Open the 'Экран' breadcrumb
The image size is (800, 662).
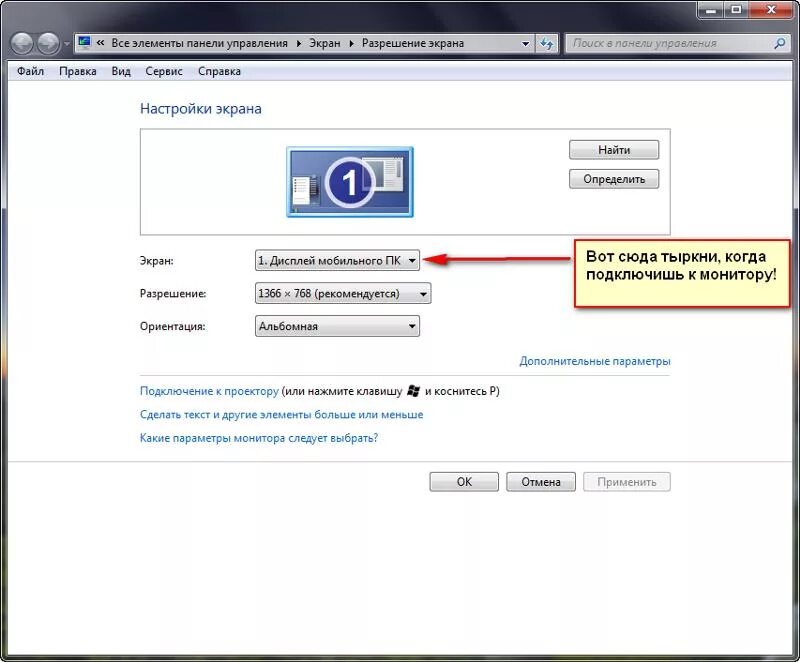[324, 43]
